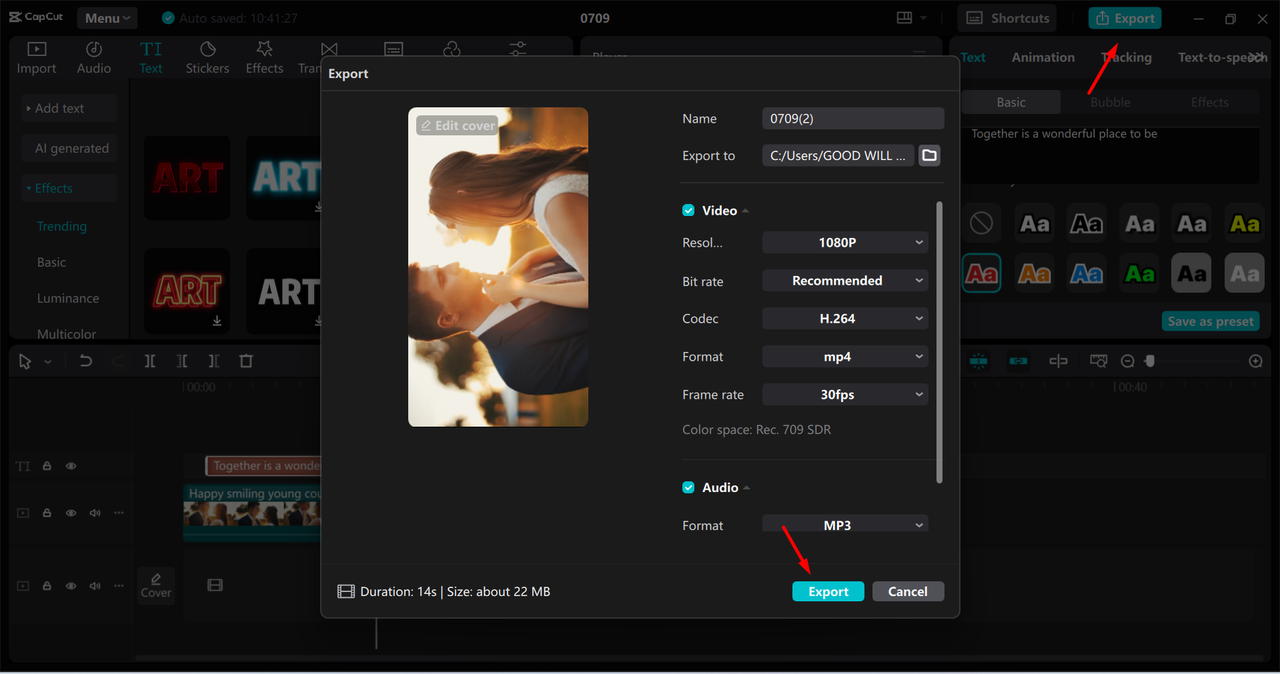The width and height of the screenshot is (1280, 674).
Task: Click Edit cover on the preview
Action: click(457, 125)
